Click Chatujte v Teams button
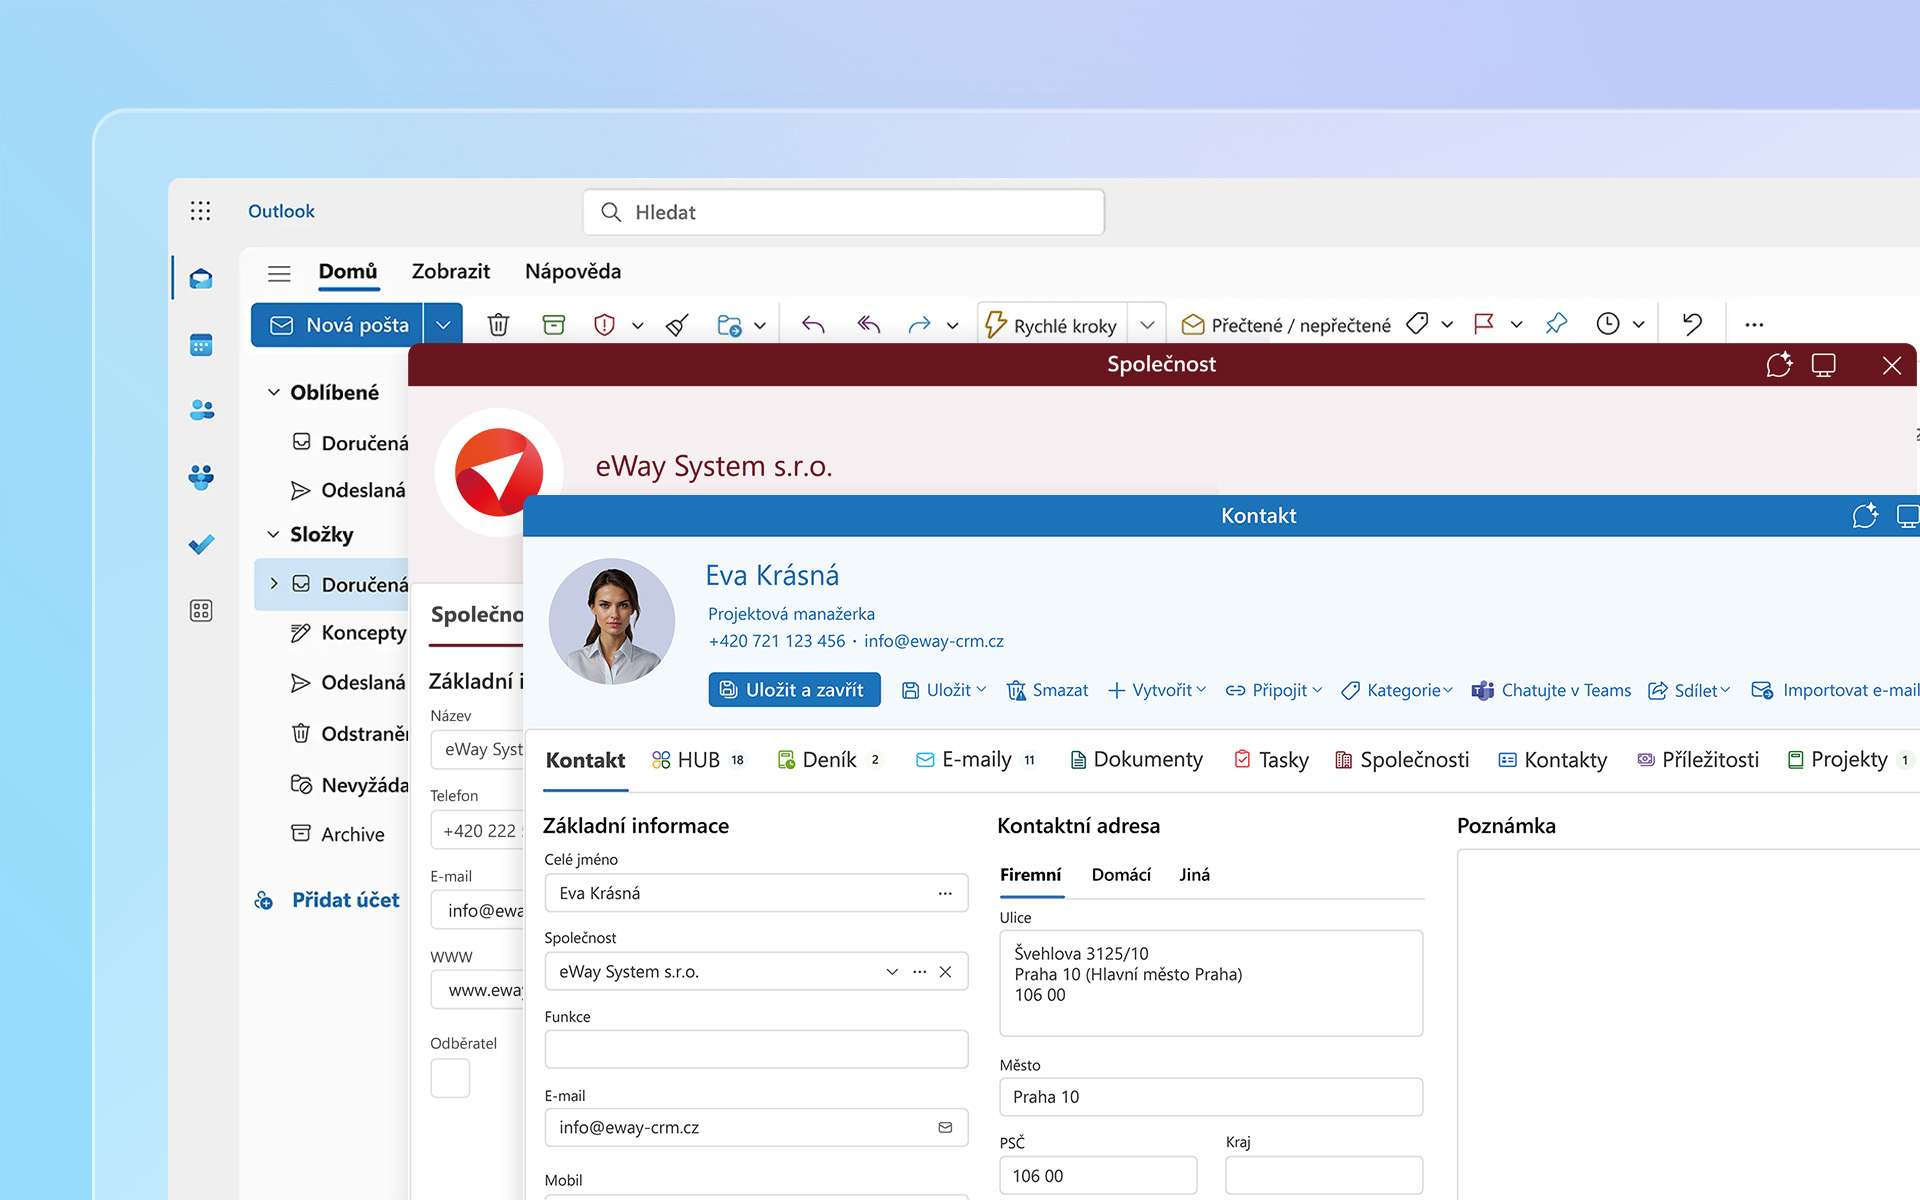The image size is (1920, 1200). pyautogui.click(x=1551, y=690)
